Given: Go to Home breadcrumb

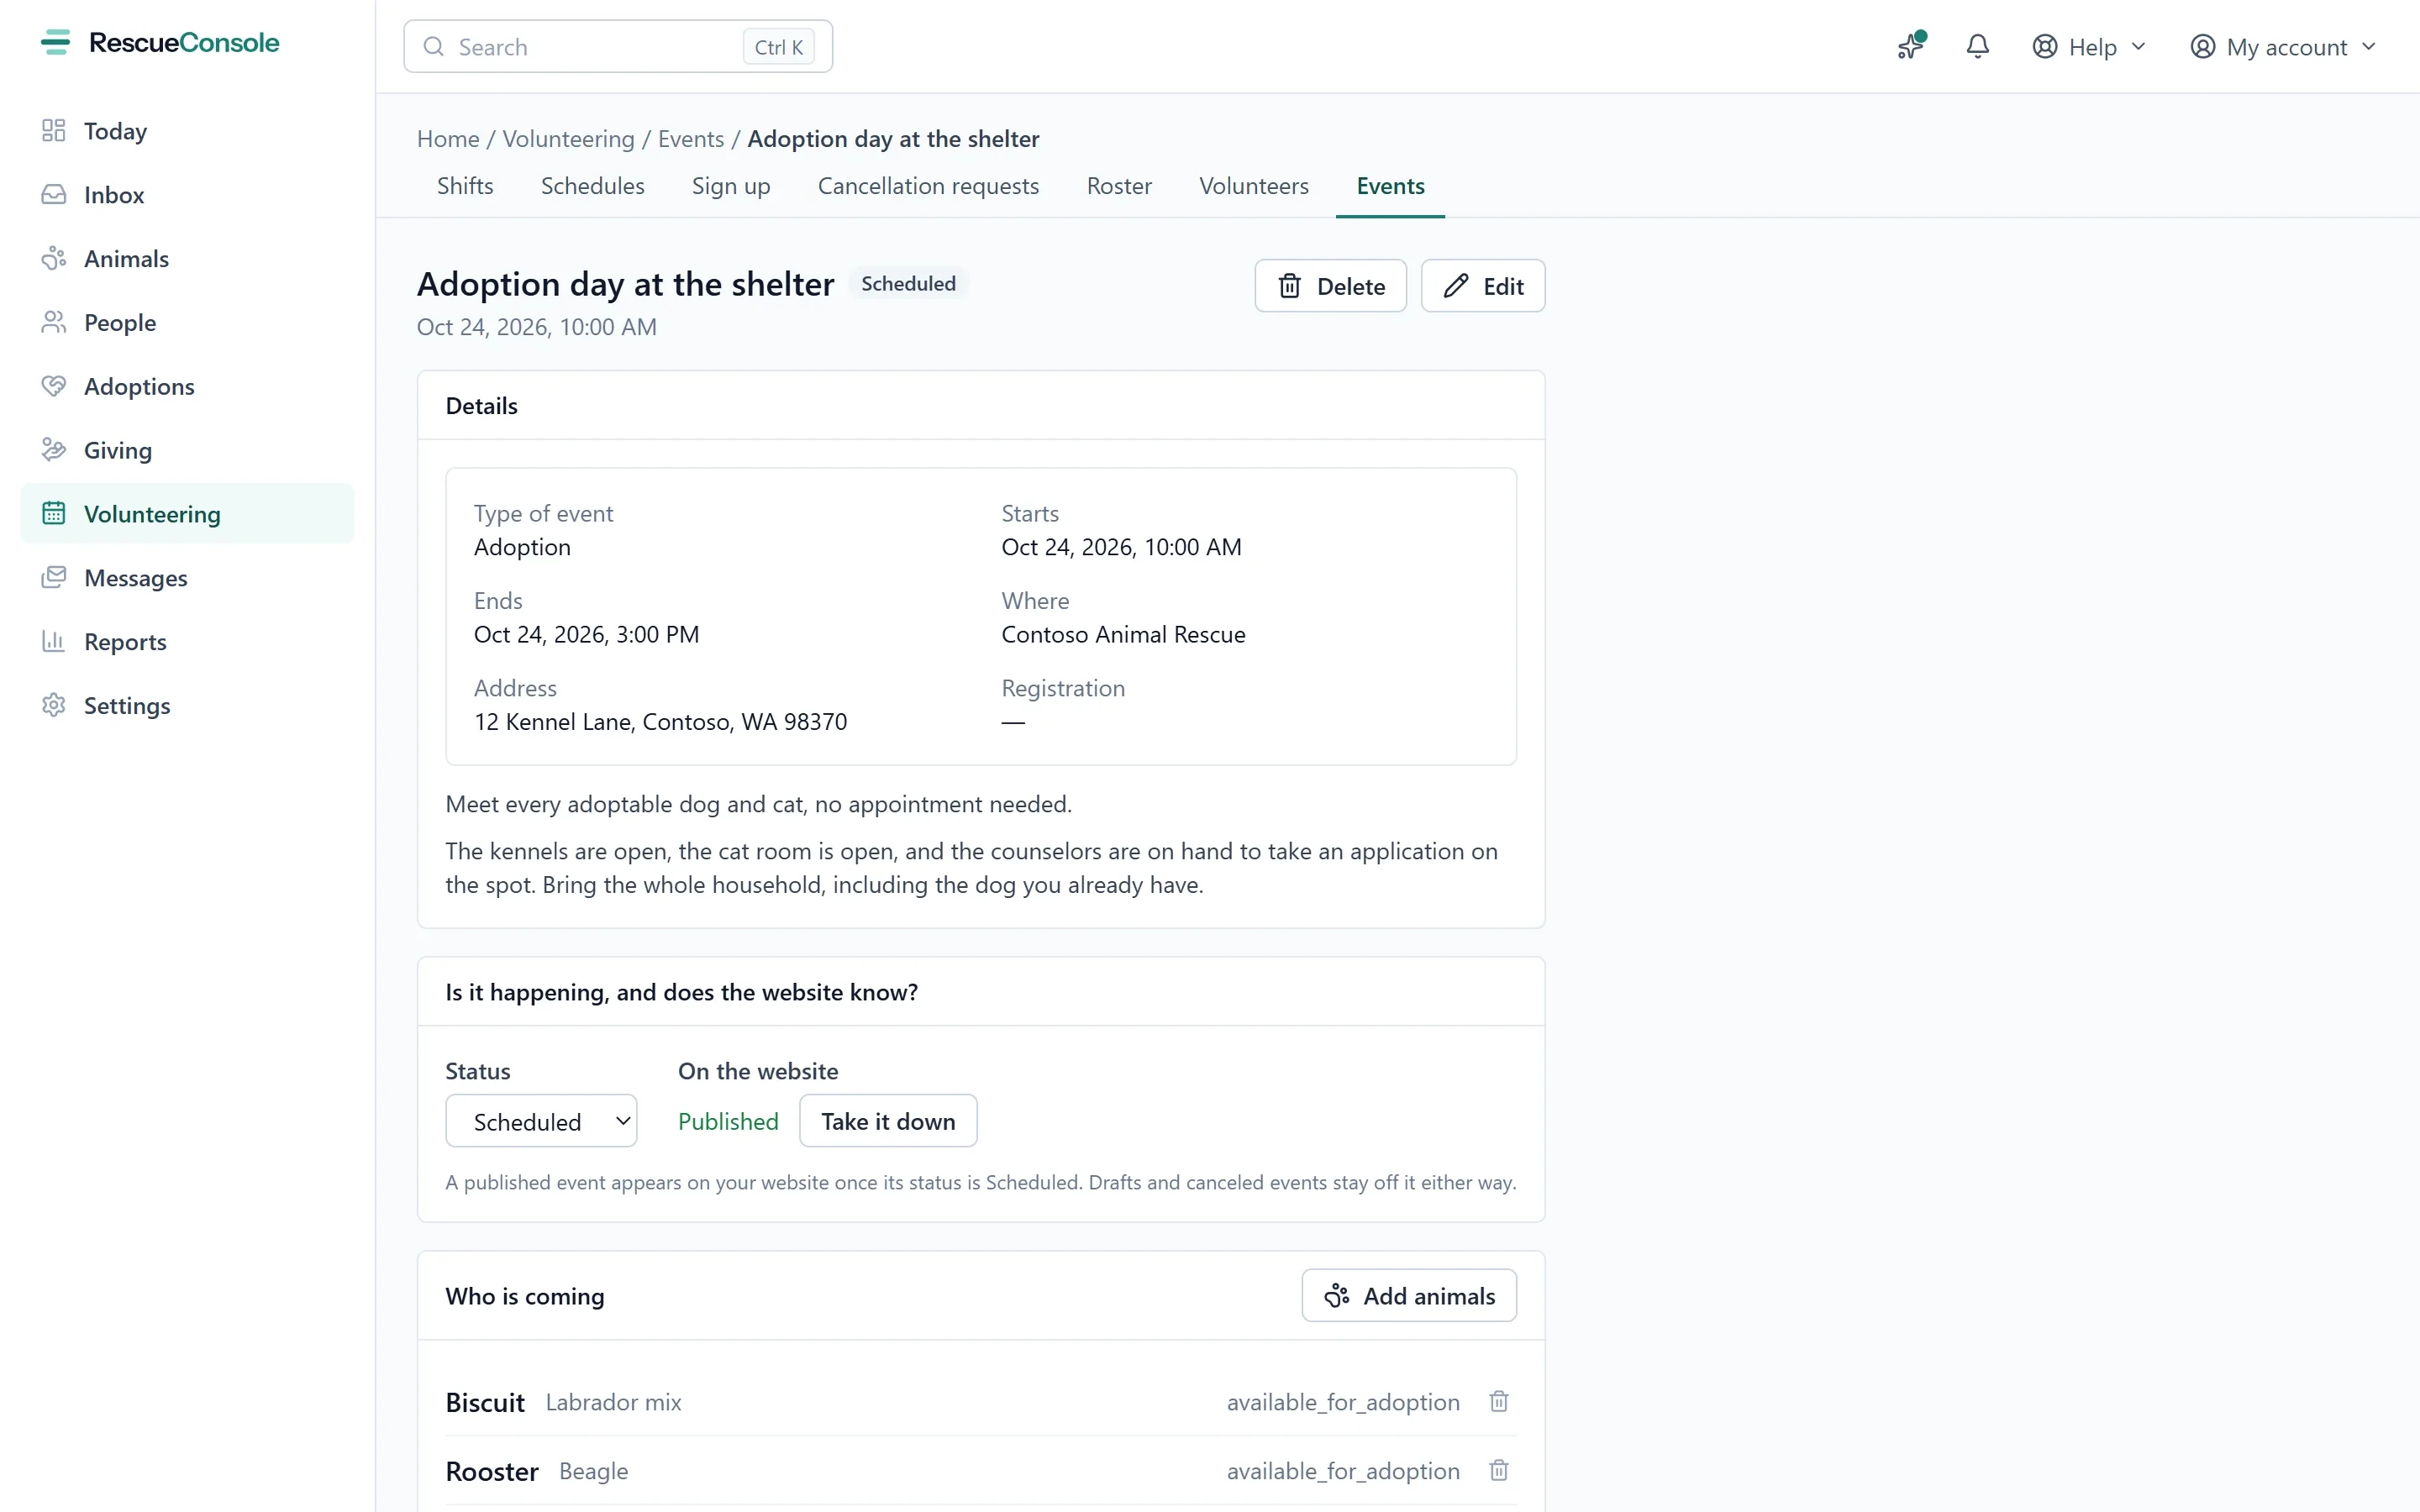Looking at the screenshot, I should point(448,139).
